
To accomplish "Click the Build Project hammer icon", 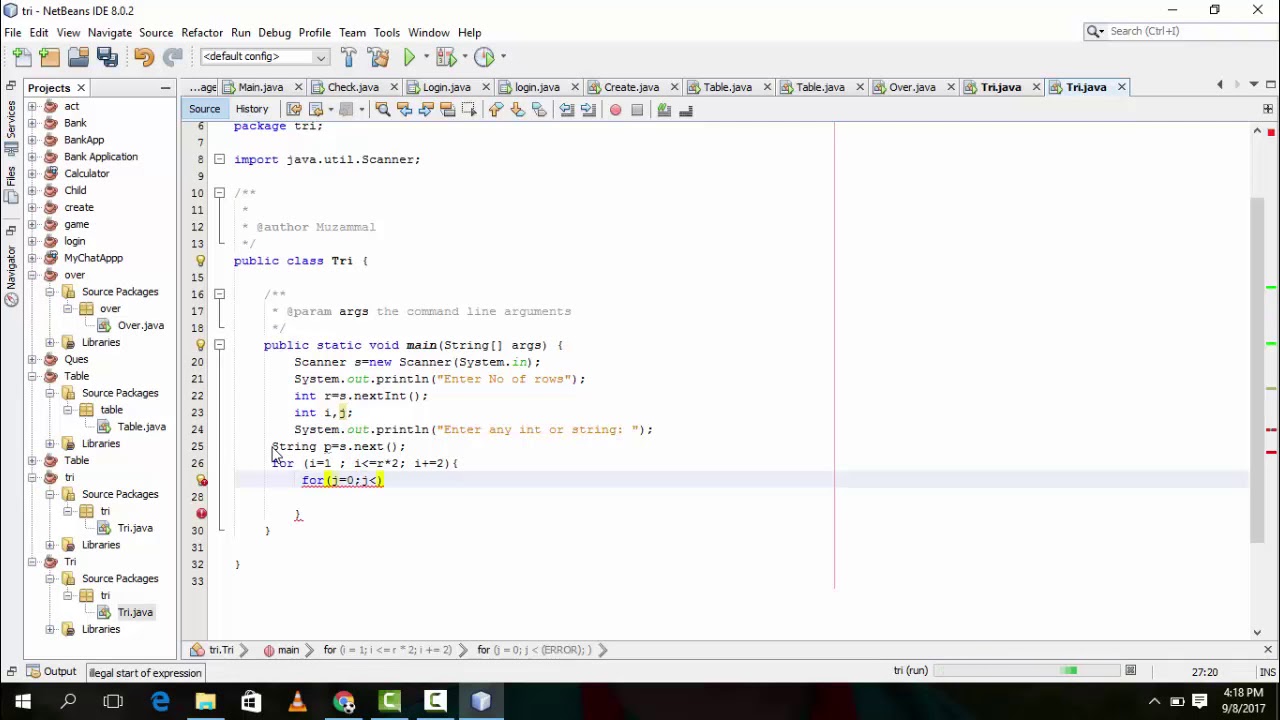I will coord(348,57).
